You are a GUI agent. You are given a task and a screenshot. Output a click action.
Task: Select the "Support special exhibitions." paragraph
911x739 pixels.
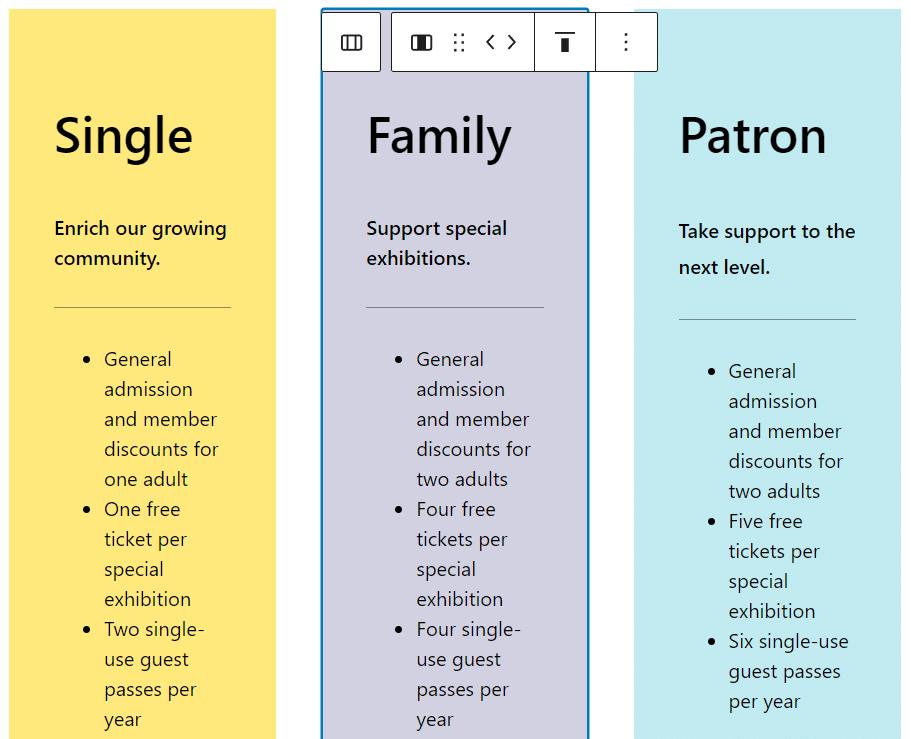click(x=436, y=243)
